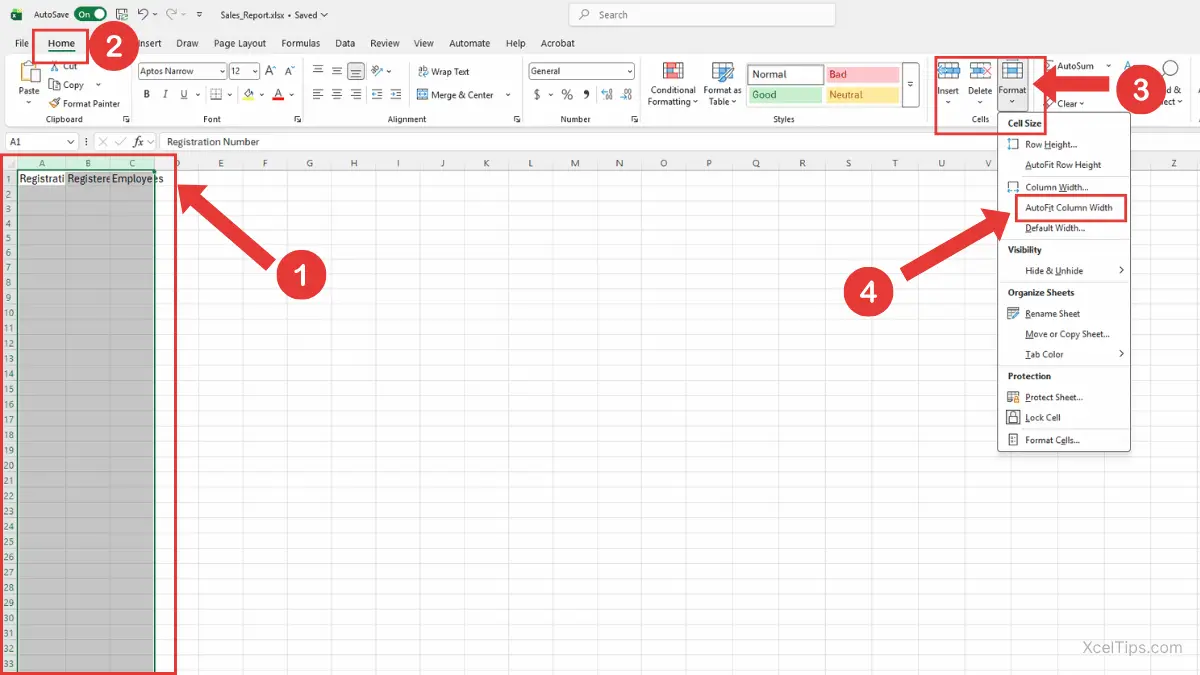
Task: Expand the General number format dropdown
Action: (x=628, y=72)
